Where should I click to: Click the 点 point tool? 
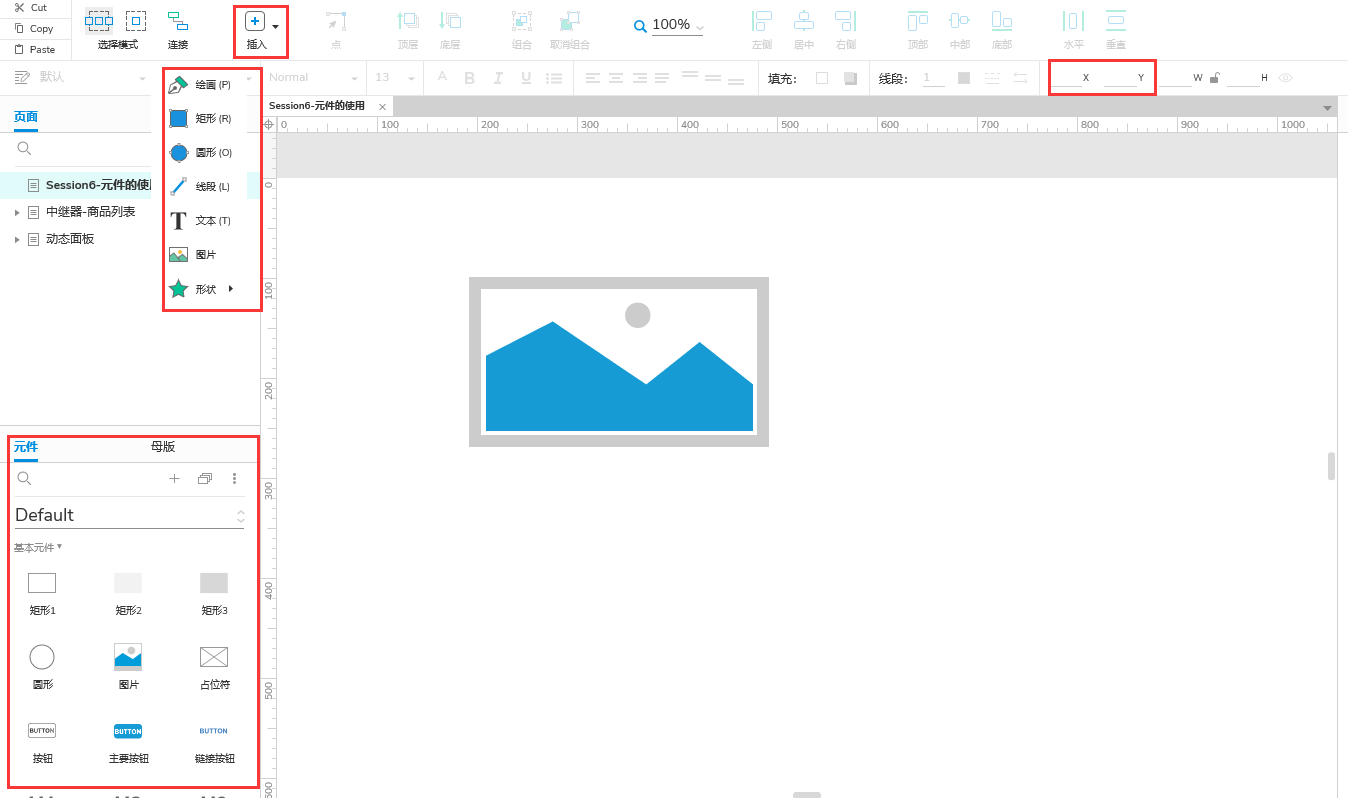click(x=336, y=22)
